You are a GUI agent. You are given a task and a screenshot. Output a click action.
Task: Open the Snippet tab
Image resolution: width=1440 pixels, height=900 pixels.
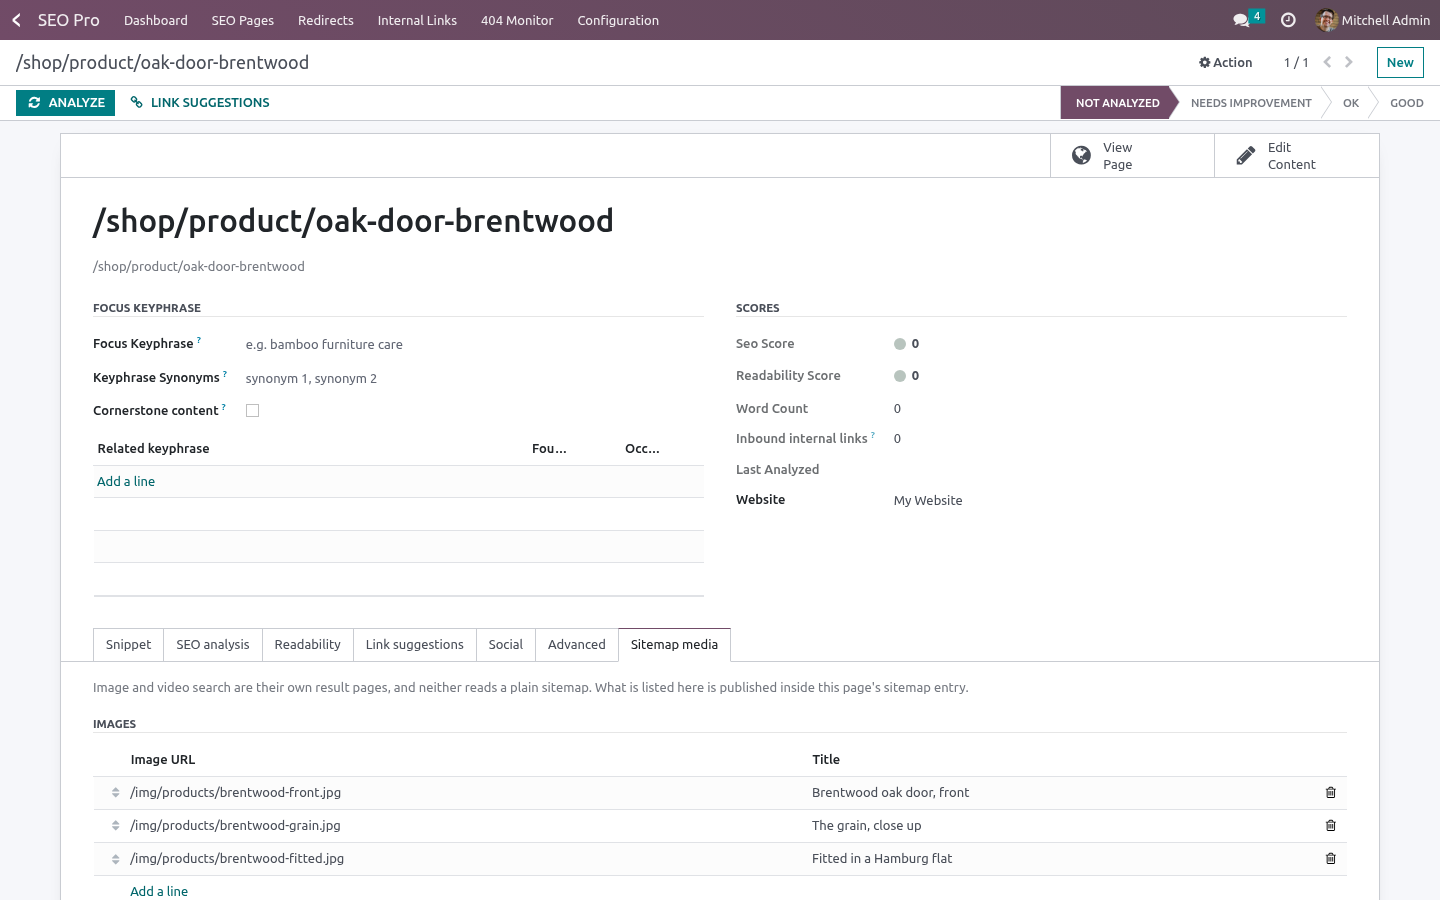click(x=128, y=645)
